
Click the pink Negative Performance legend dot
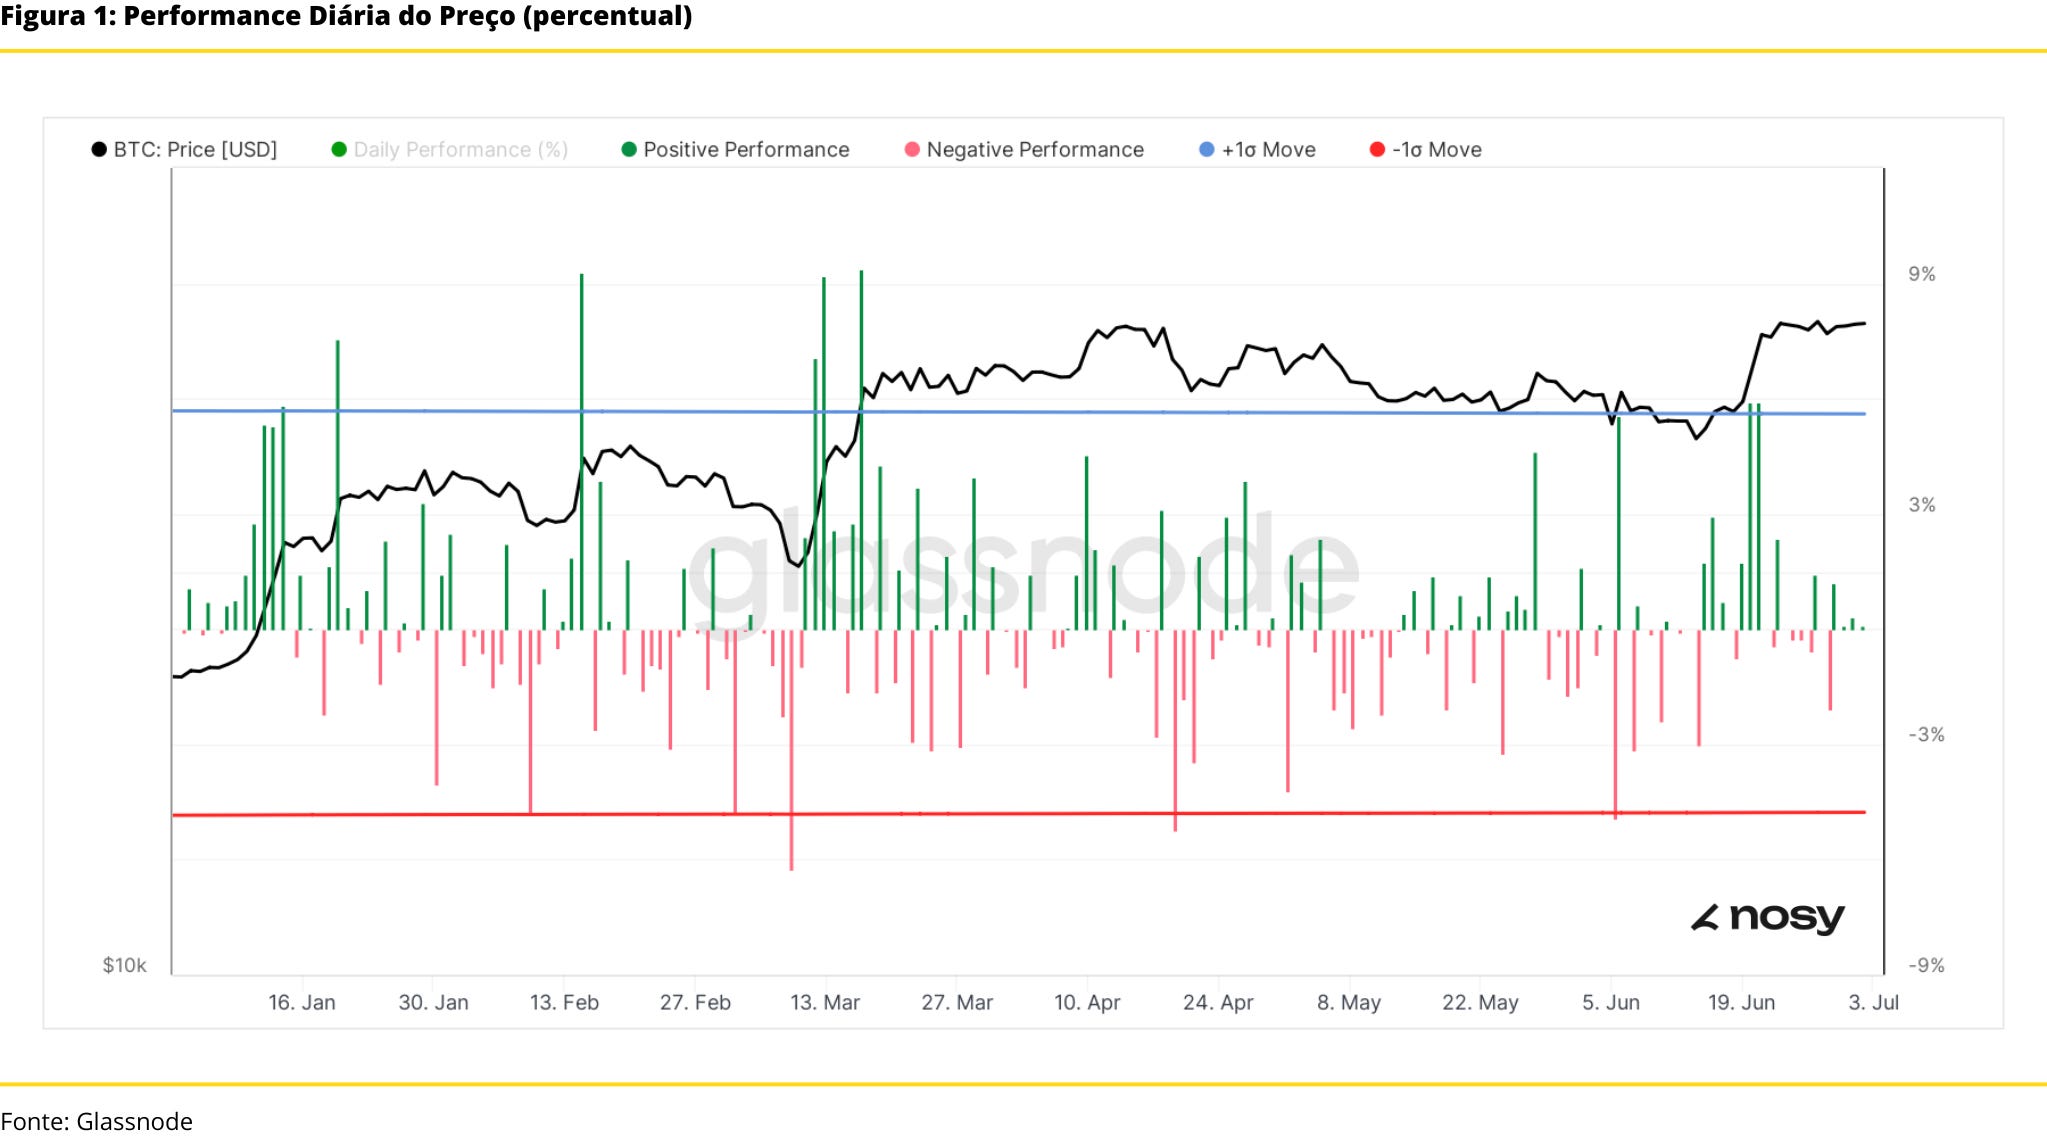click(x=912, y=150)
